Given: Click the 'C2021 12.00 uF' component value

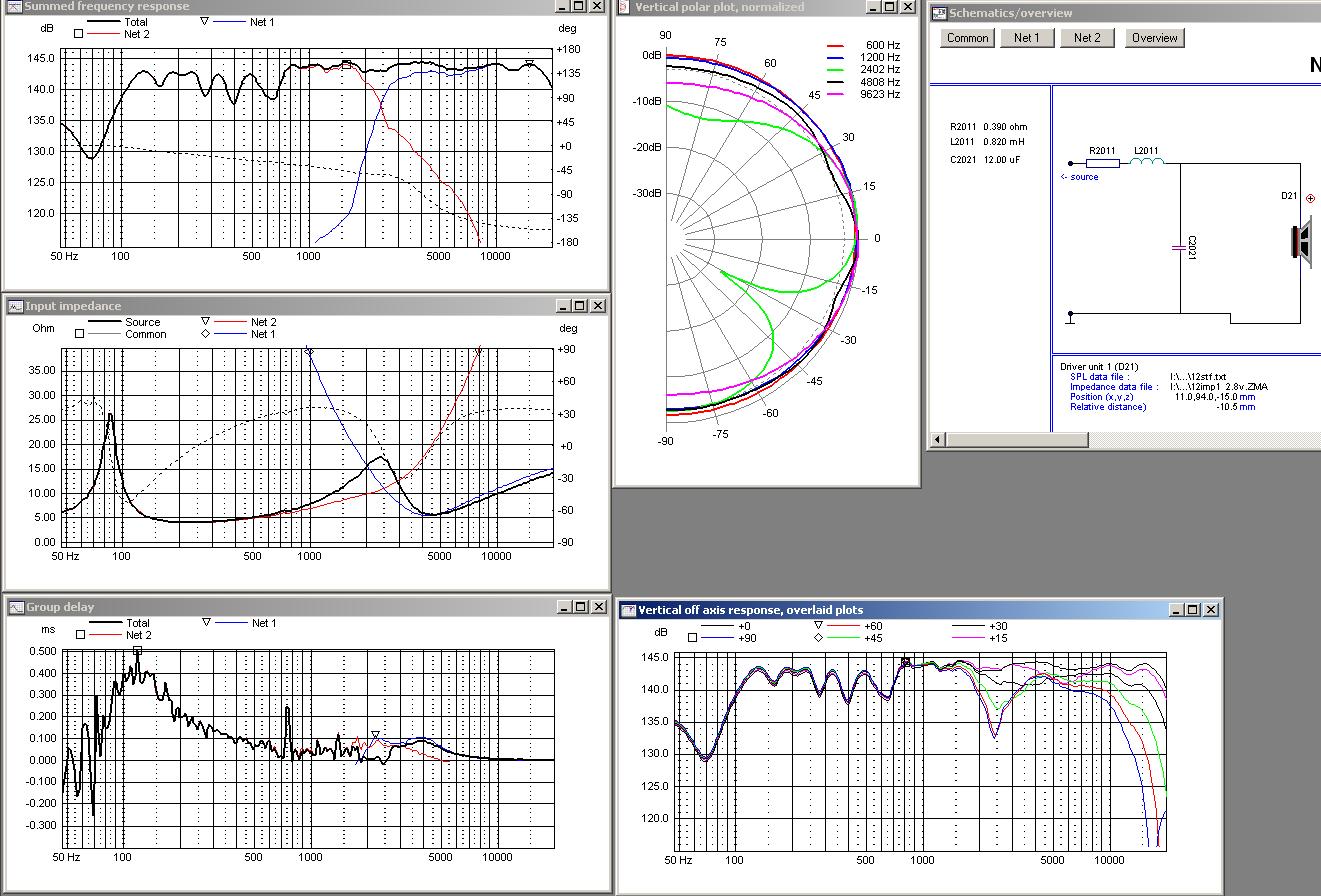Looking at the screenshot, I should coord(986,159).
